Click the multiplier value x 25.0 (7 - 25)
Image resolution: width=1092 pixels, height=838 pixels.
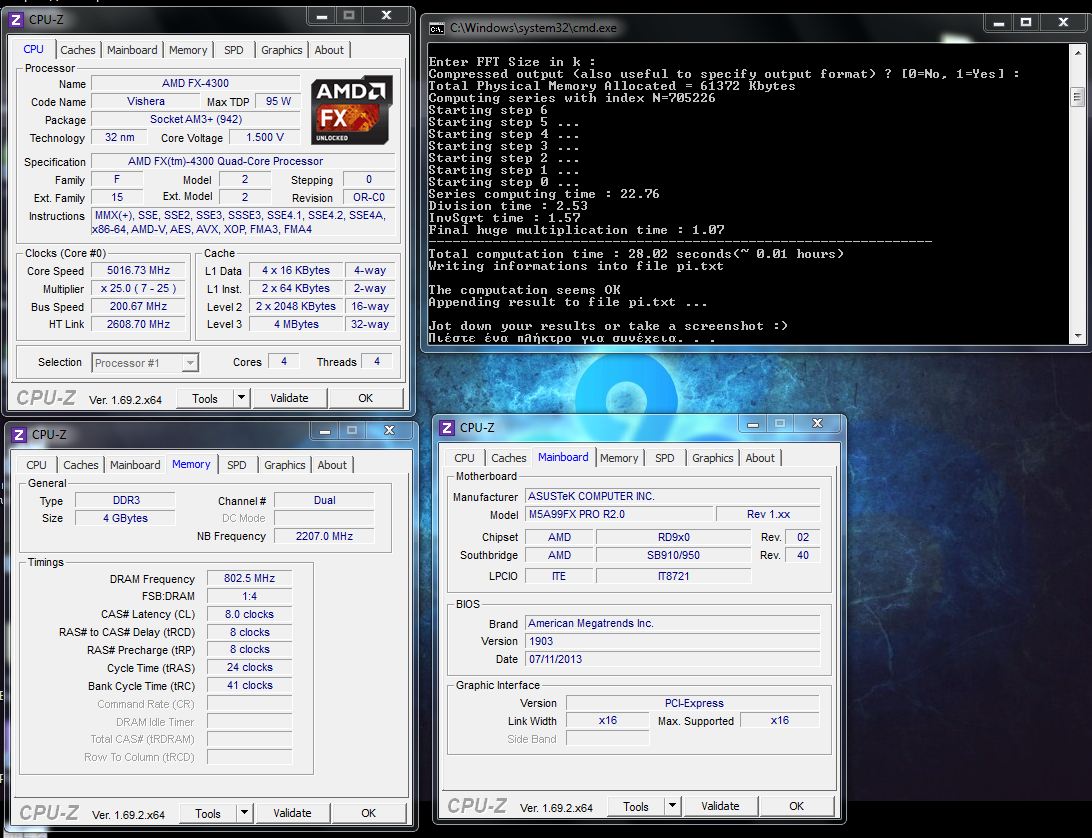pos(139,288)
